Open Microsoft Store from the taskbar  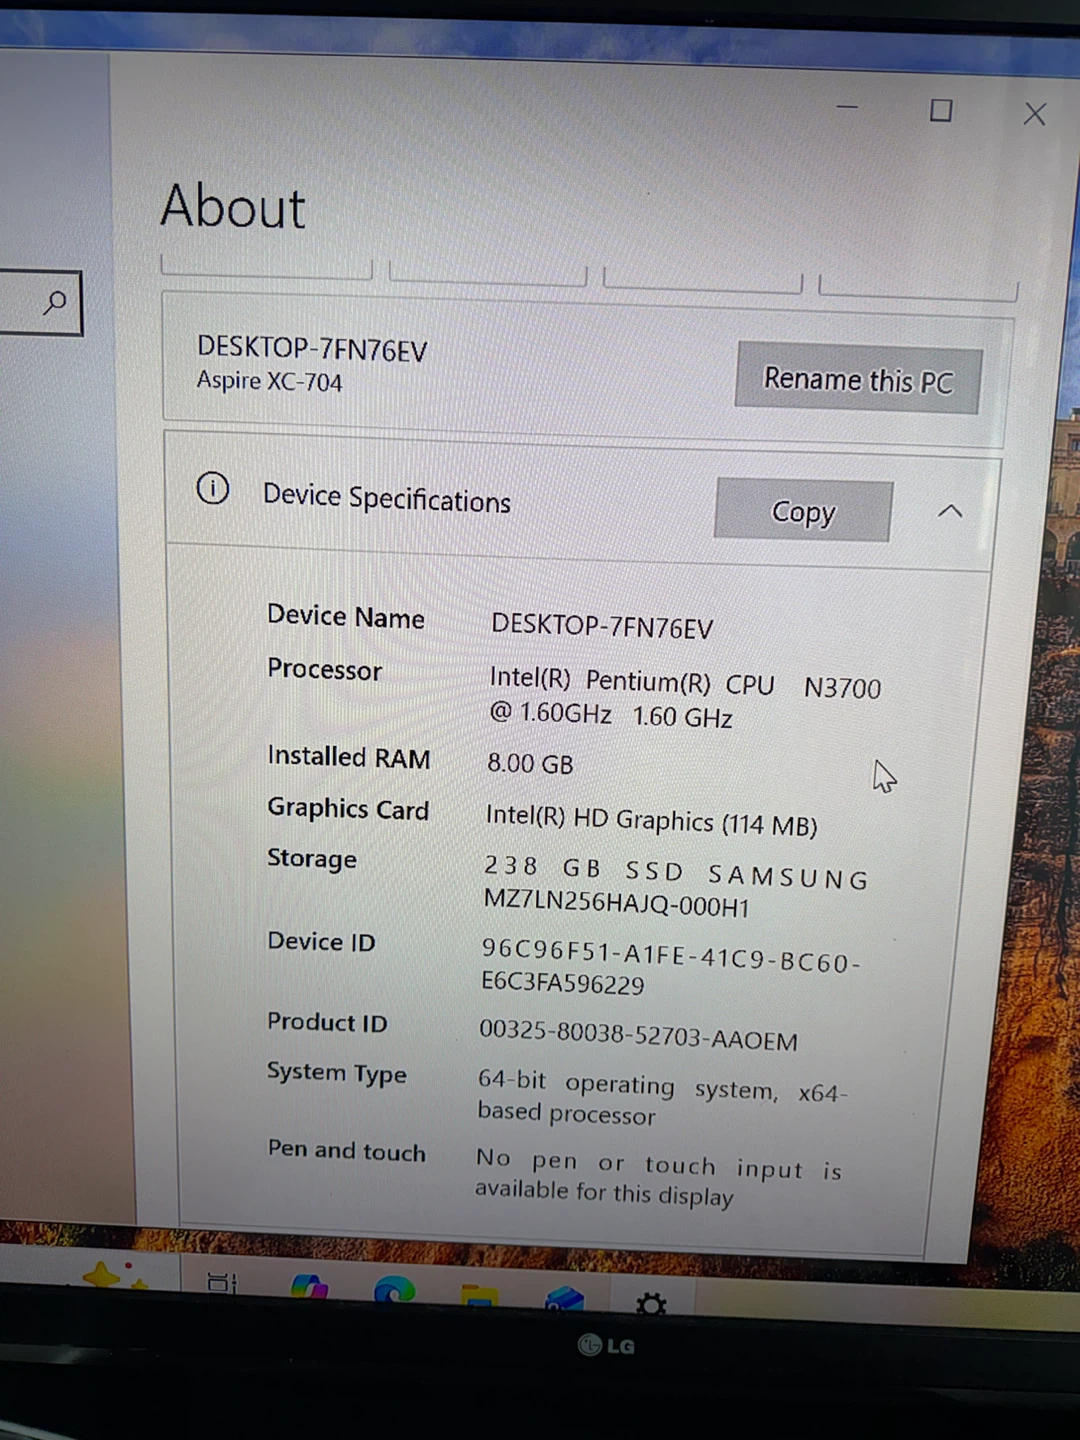(565, 1298)
